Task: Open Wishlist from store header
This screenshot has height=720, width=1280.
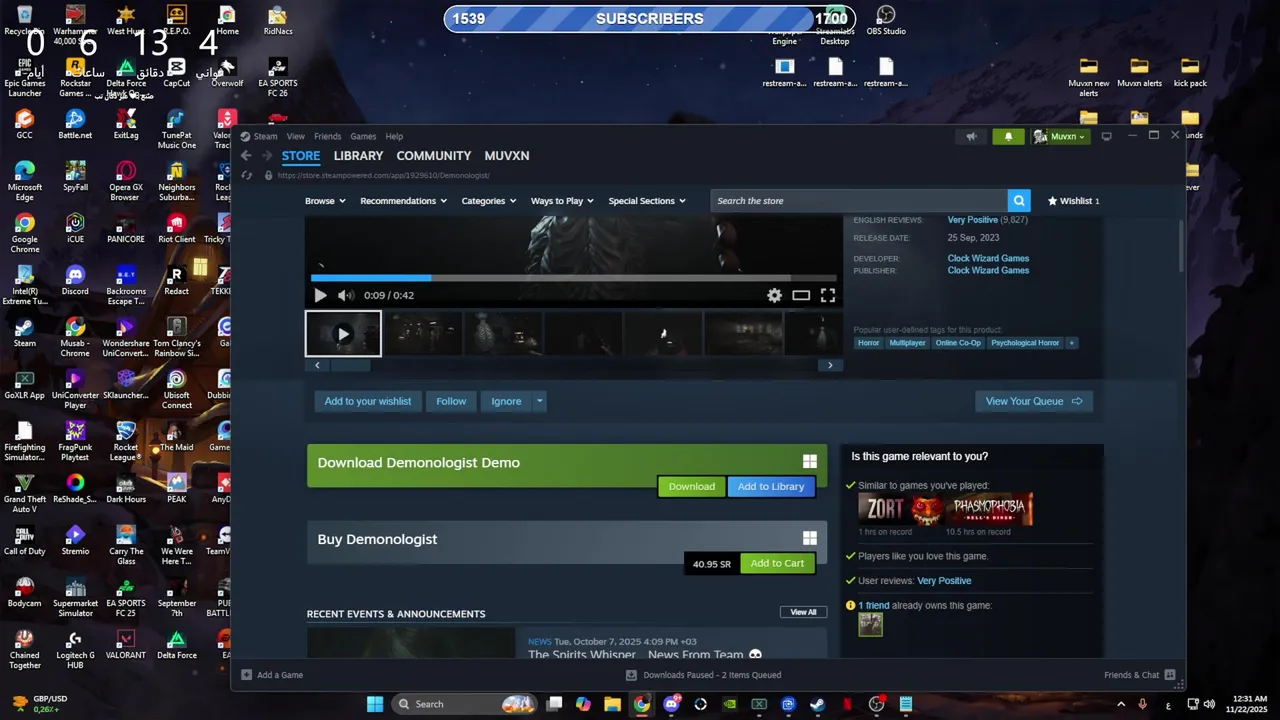Action: [1073, 201]
